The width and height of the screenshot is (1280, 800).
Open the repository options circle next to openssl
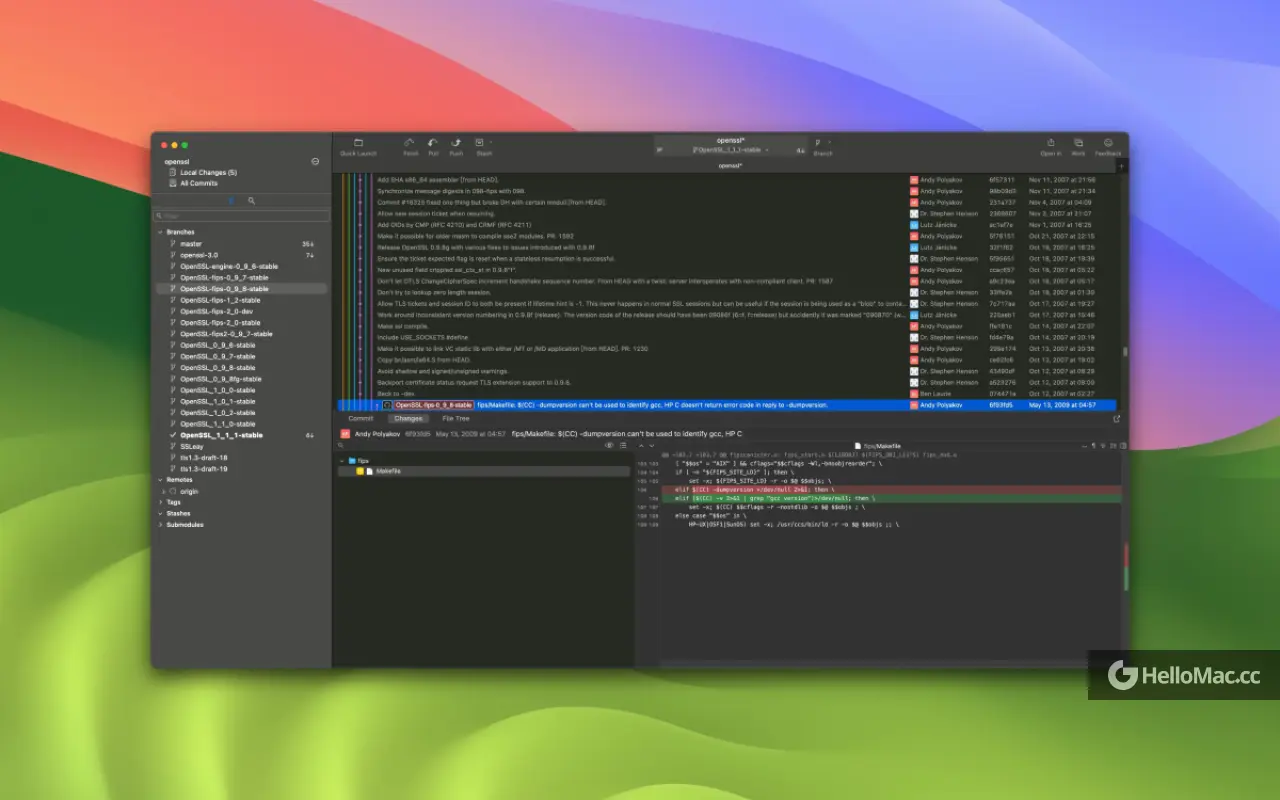click(315, 161)
